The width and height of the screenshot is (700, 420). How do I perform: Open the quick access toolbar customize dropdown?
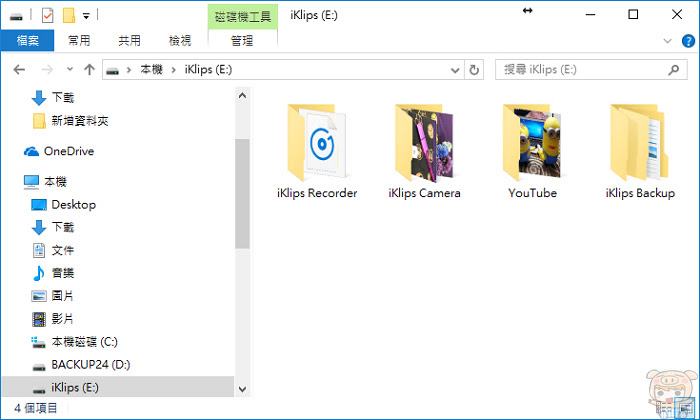point(86,17)
